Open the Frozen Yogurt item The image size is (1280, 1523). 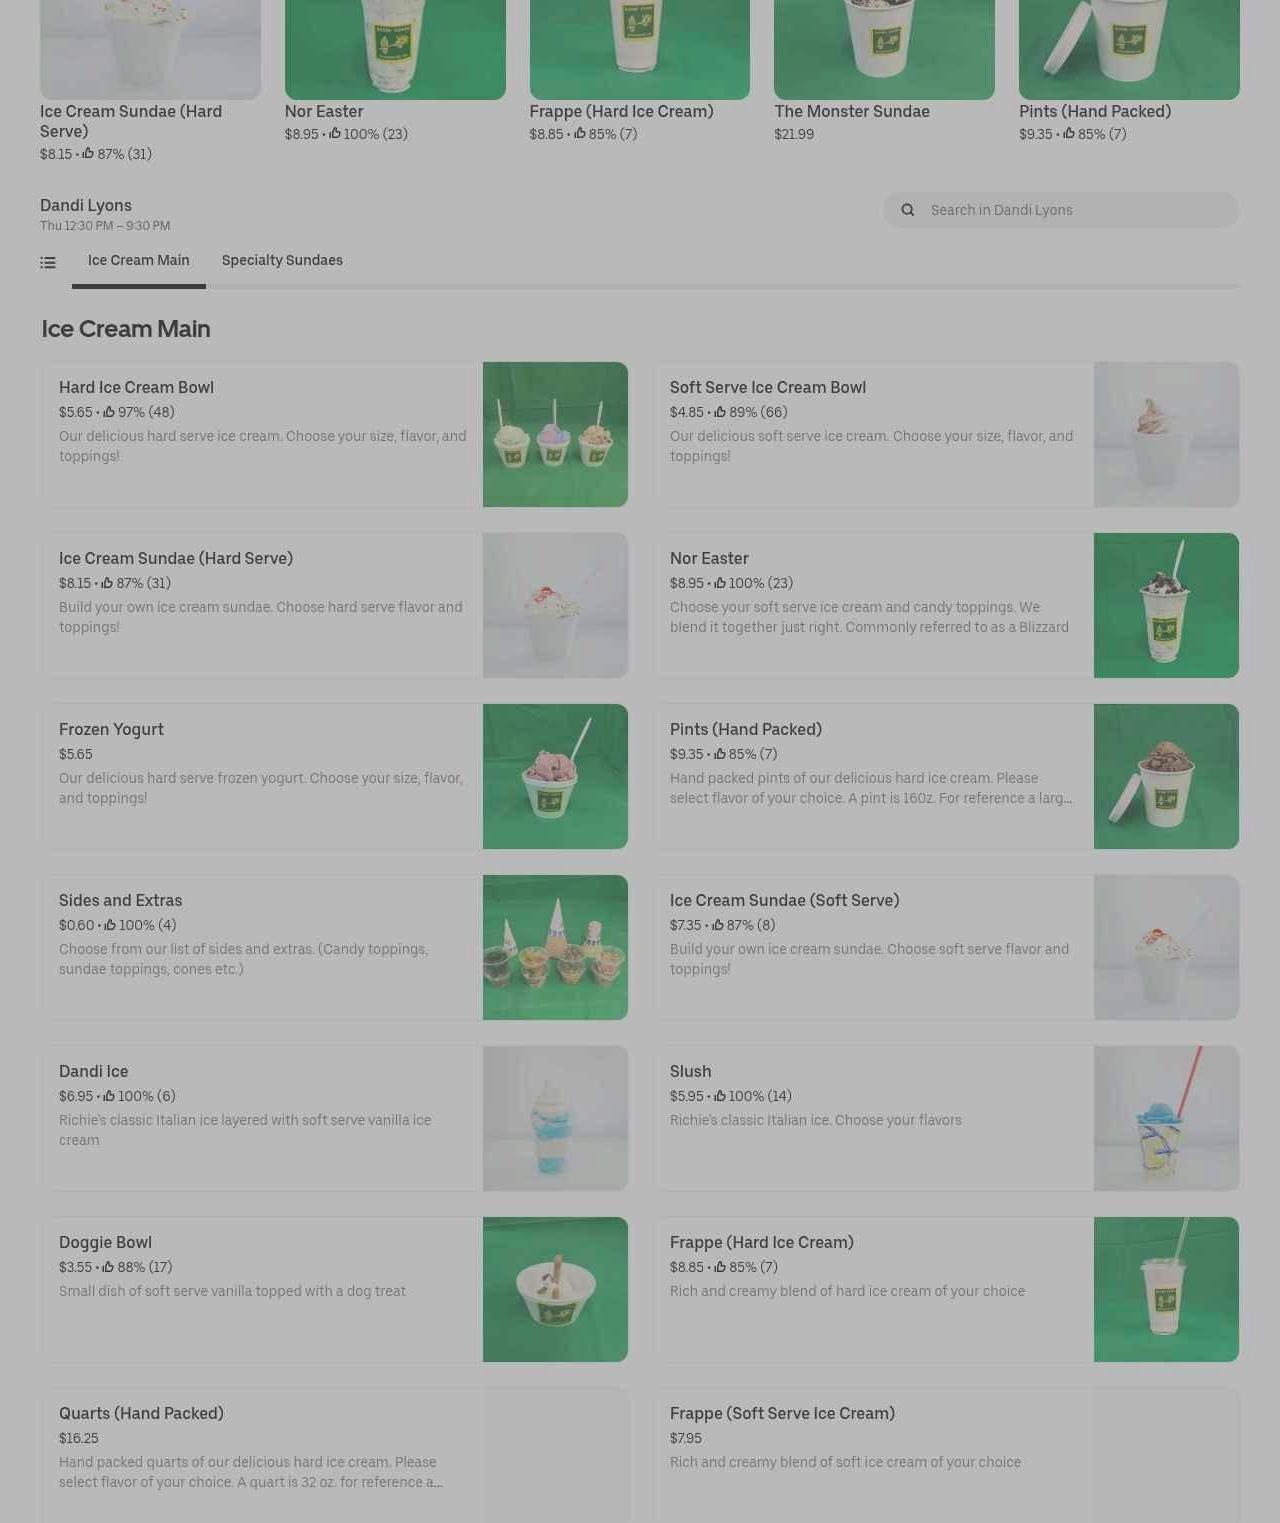tap(334, 776)
